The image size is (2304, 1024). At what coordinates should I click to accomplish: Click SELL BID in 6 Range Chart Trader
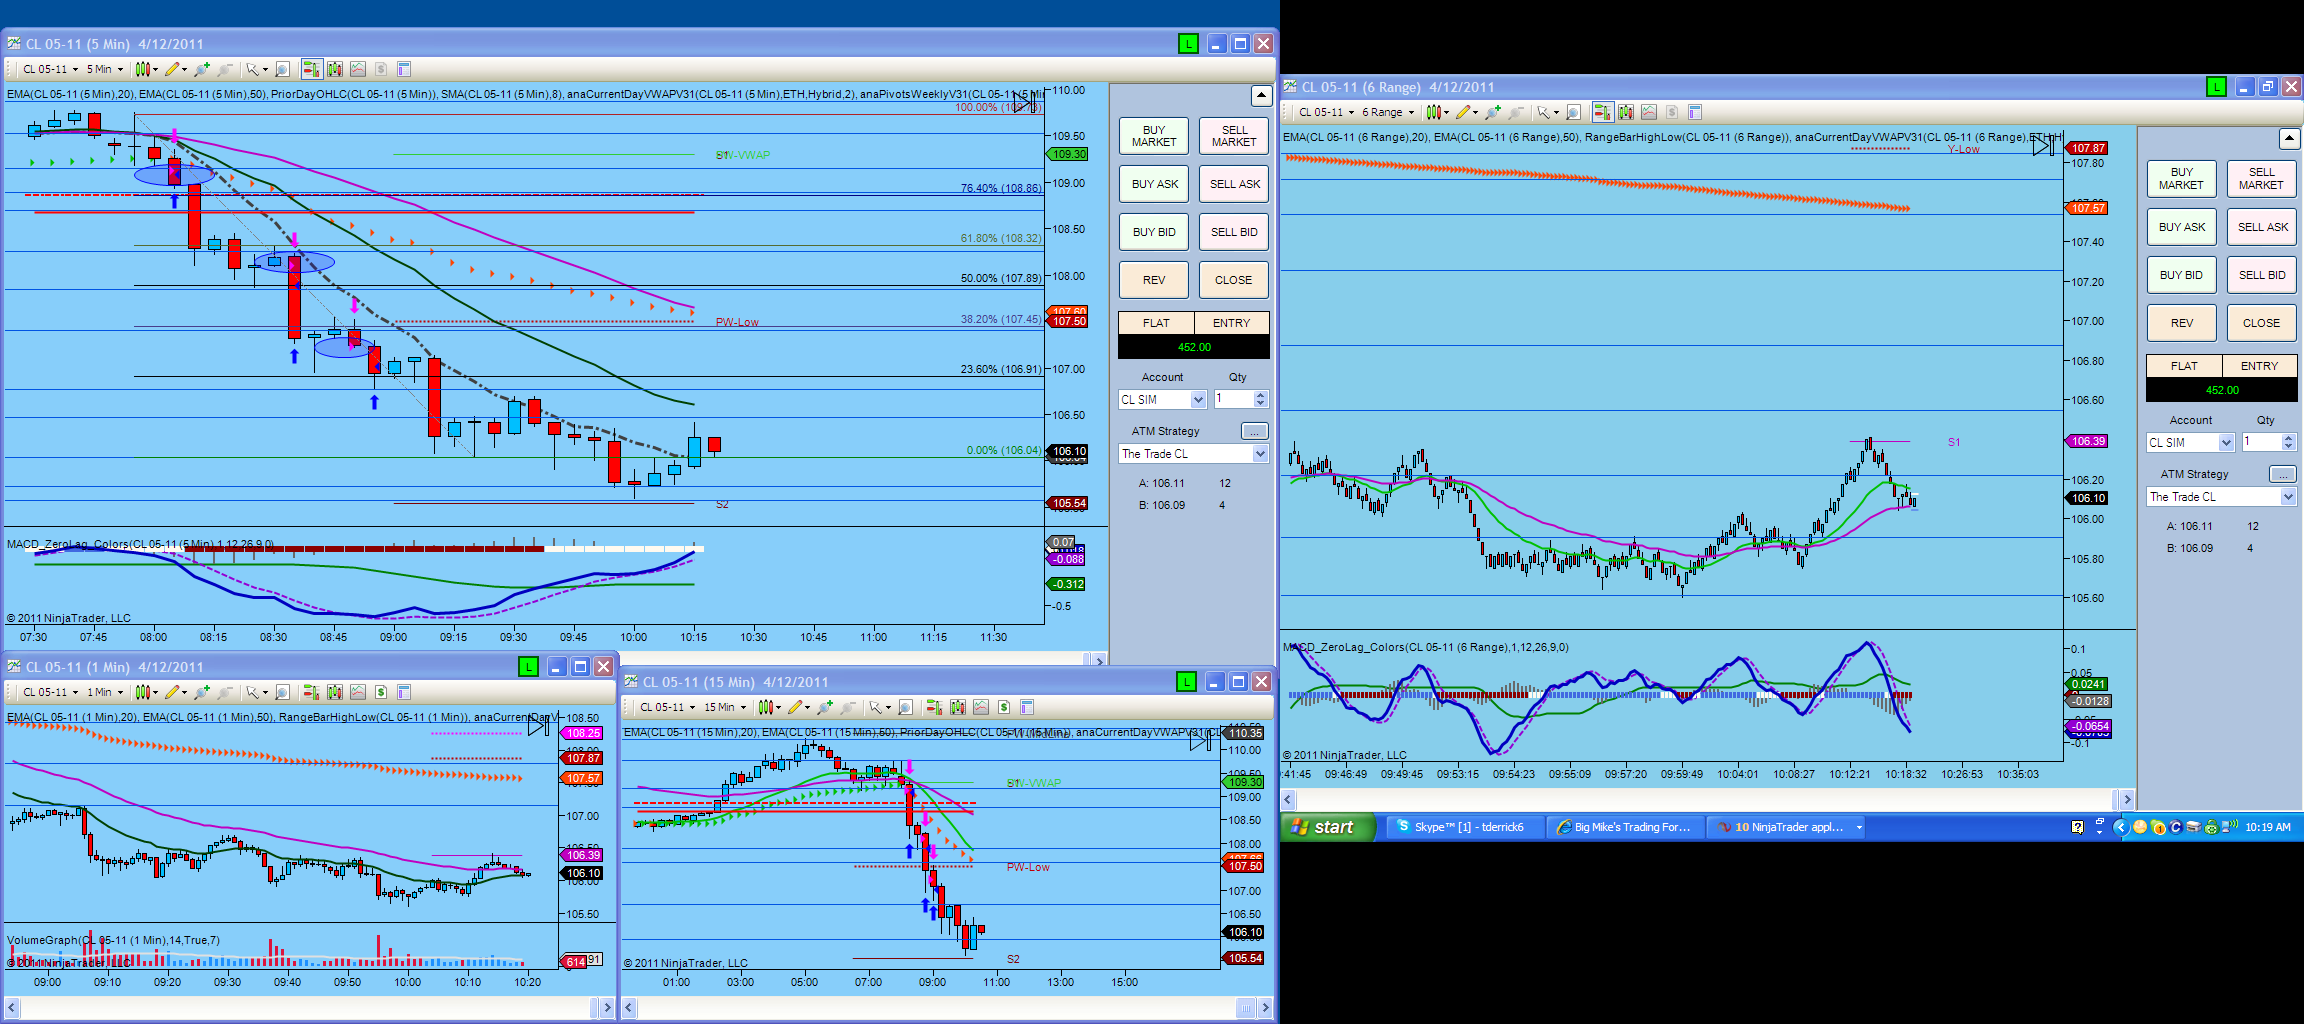coord(2262,275)
